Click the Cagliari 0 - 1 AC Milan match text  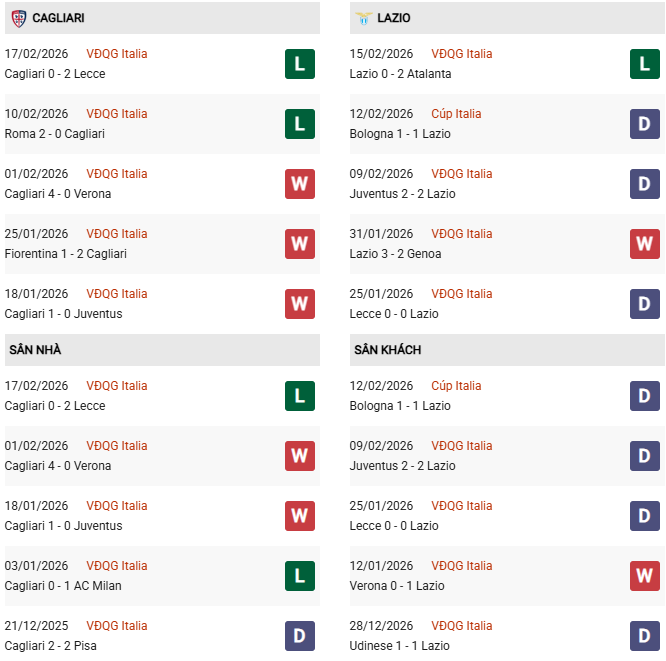click(63, 586)
